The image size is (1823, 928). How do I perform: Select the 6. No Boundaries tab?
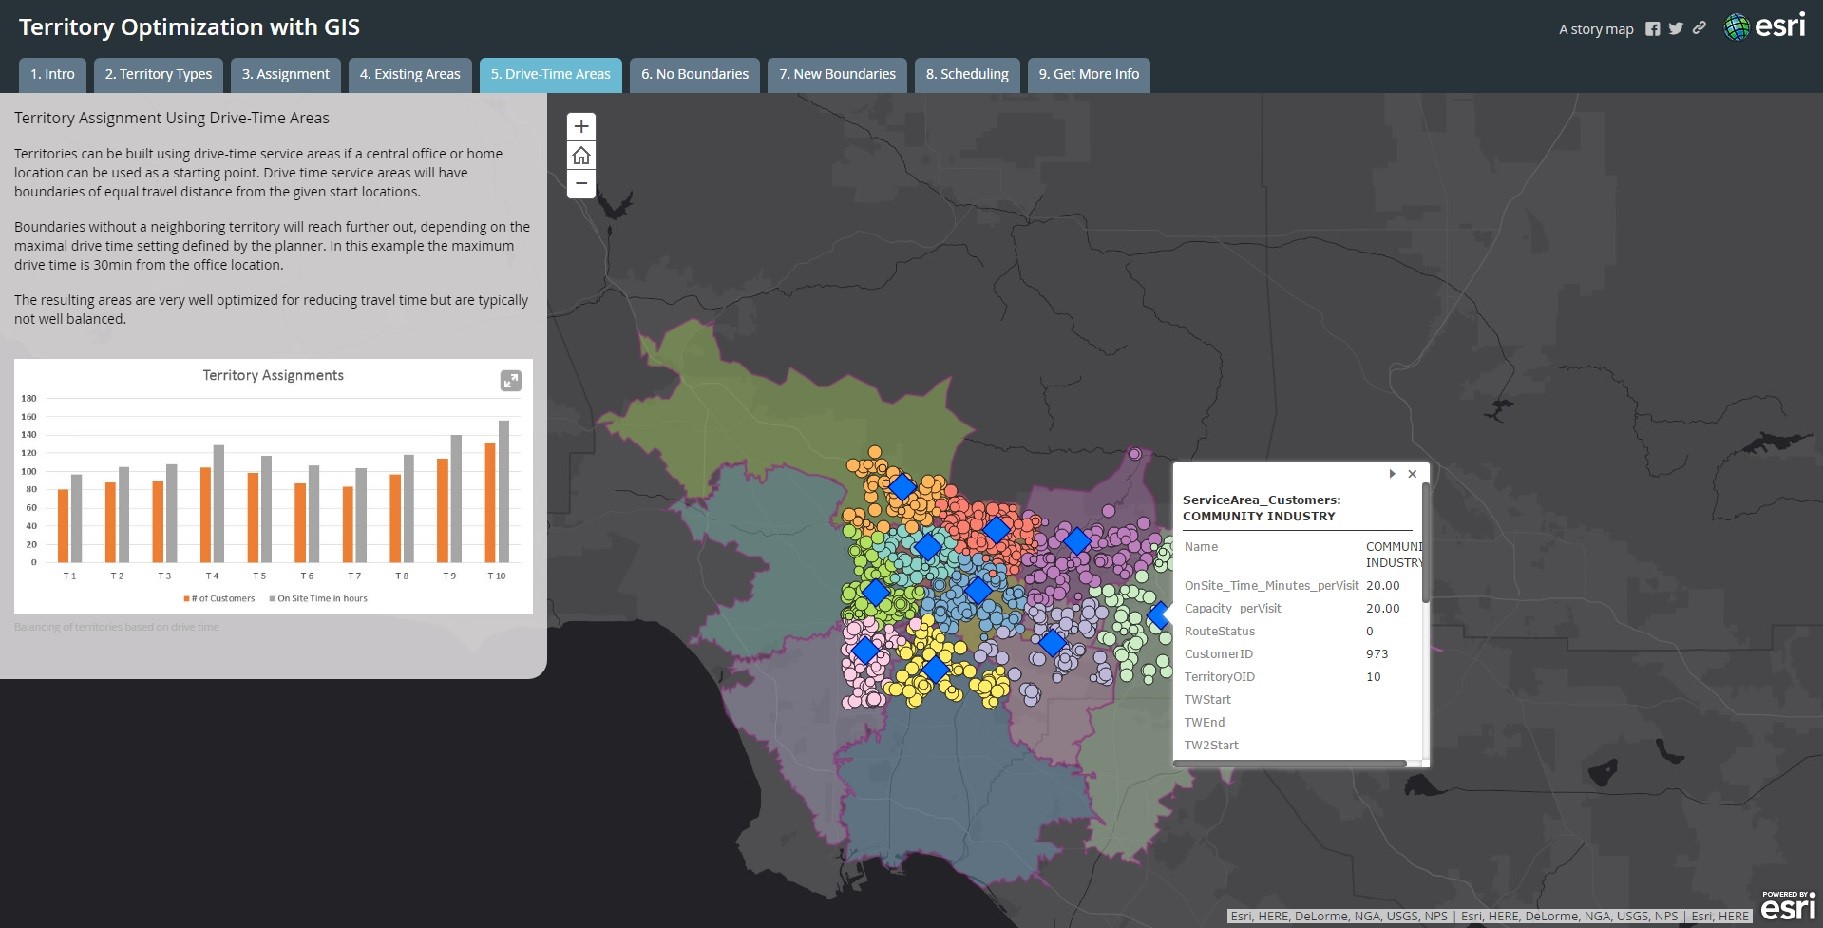695,75
